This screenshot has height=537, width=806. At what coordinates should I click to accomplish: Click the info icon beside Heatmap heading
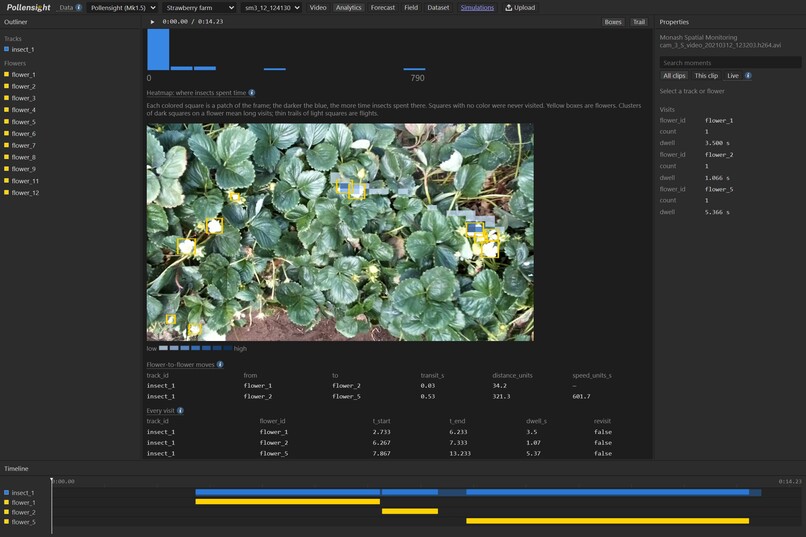coord(252,93)
